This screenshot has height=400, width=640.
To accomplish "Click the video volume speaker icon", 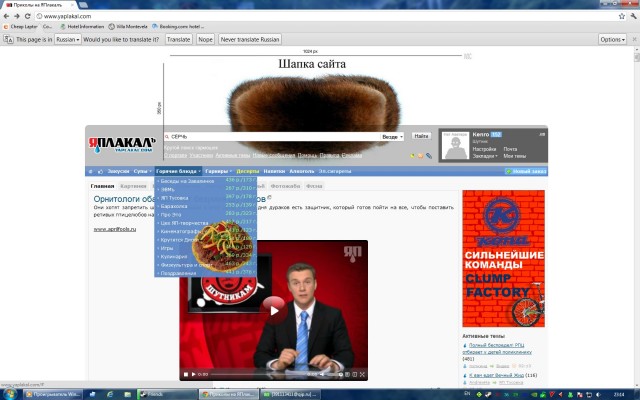I will [x=322, y=374].
